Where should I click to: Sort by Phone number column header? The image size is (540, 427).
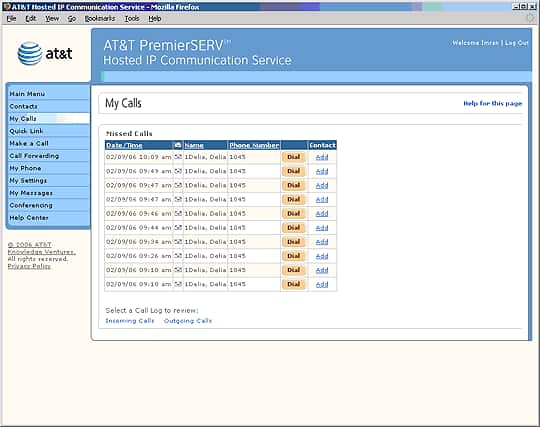254,145
